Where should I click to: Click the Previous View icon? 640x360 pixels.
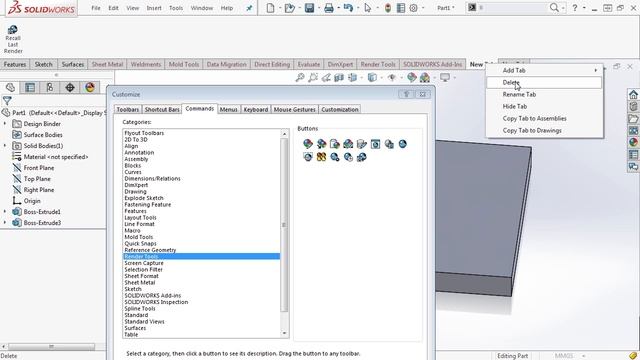pos(326,77)
